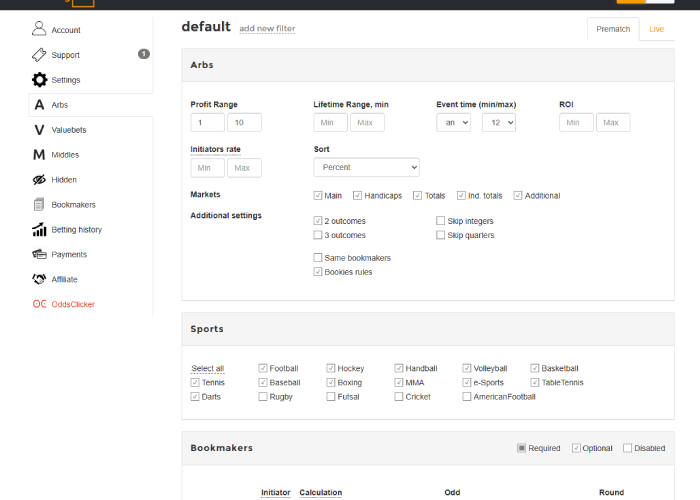Screen dimensions: 700x500
Task: Click the Valuebets V icon
Action: (x=39, y=130)
